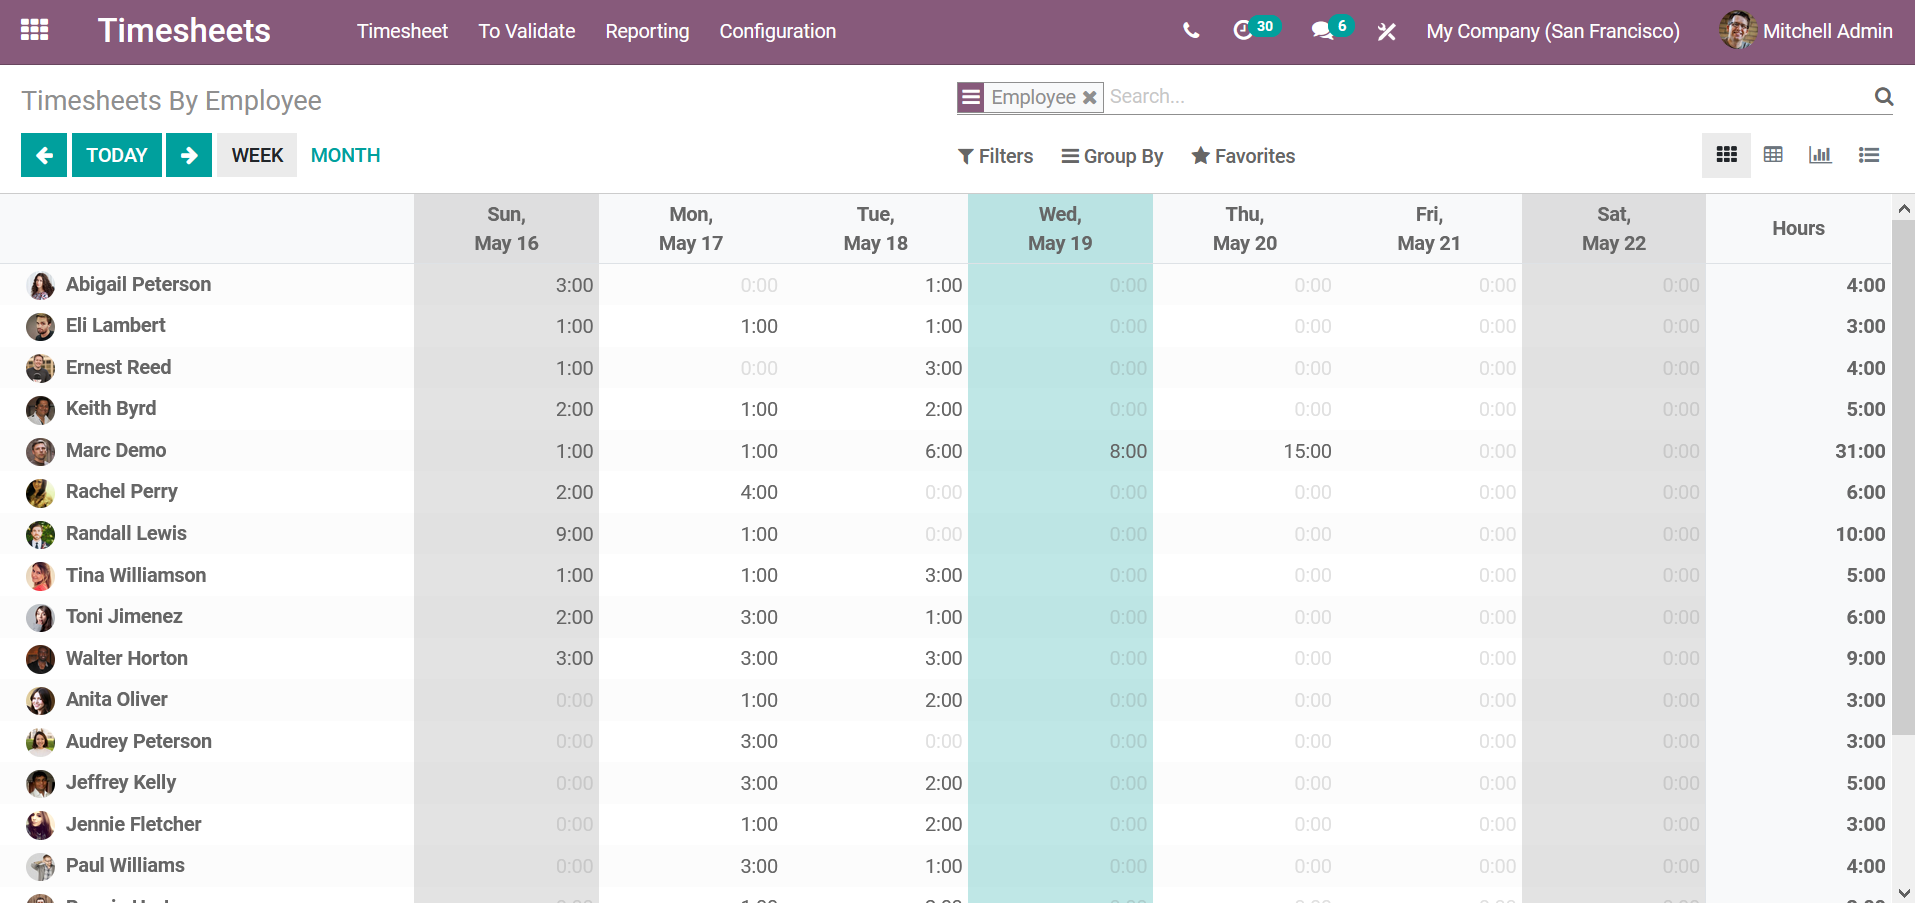
Task: Click Rachel Perry's Monday 4:00 cell
Action: (x=691, y=492)
